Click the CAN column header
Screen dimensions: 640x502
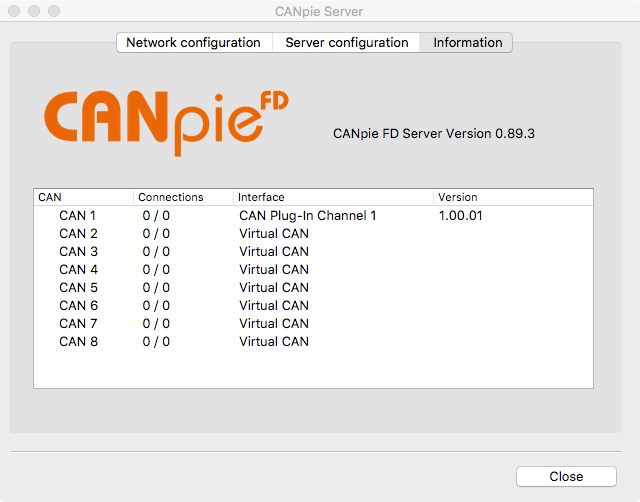click(x=84, y=197)
